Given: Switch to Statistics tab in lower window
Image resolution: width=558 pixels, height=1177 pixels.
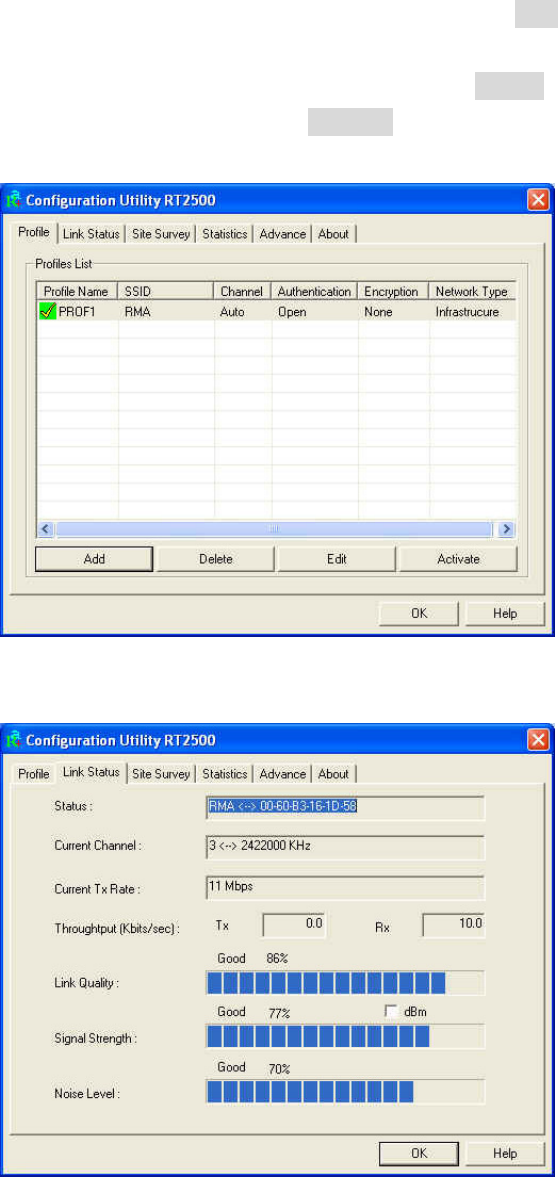Looking at the screenshot, I should click(225, 774).
